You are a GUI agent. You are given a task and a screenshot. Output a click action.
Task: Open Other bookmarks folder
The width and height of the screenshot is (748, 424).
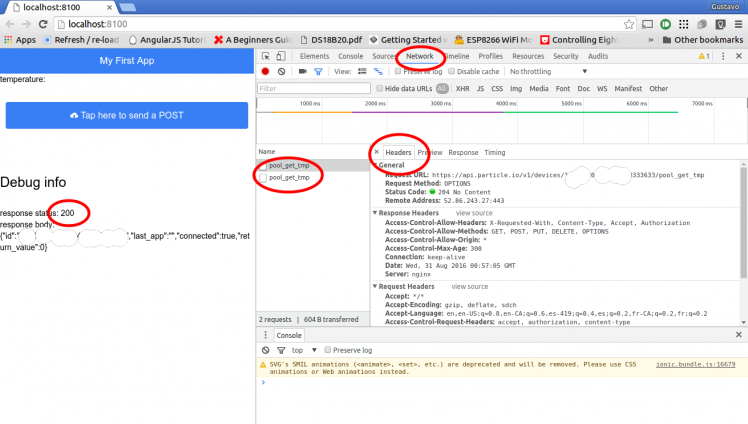coord(703,40)
